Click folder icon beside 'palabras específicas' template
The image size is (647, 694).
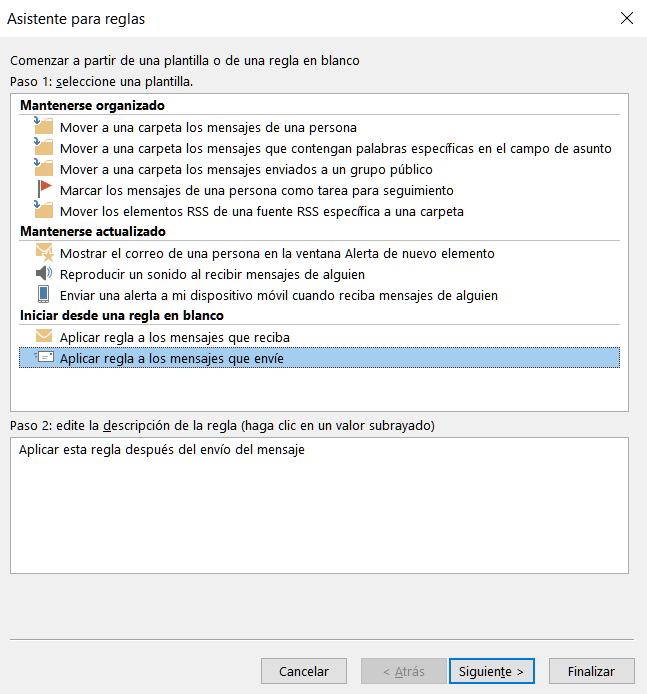pyautogui.click(x=43, y=148)
